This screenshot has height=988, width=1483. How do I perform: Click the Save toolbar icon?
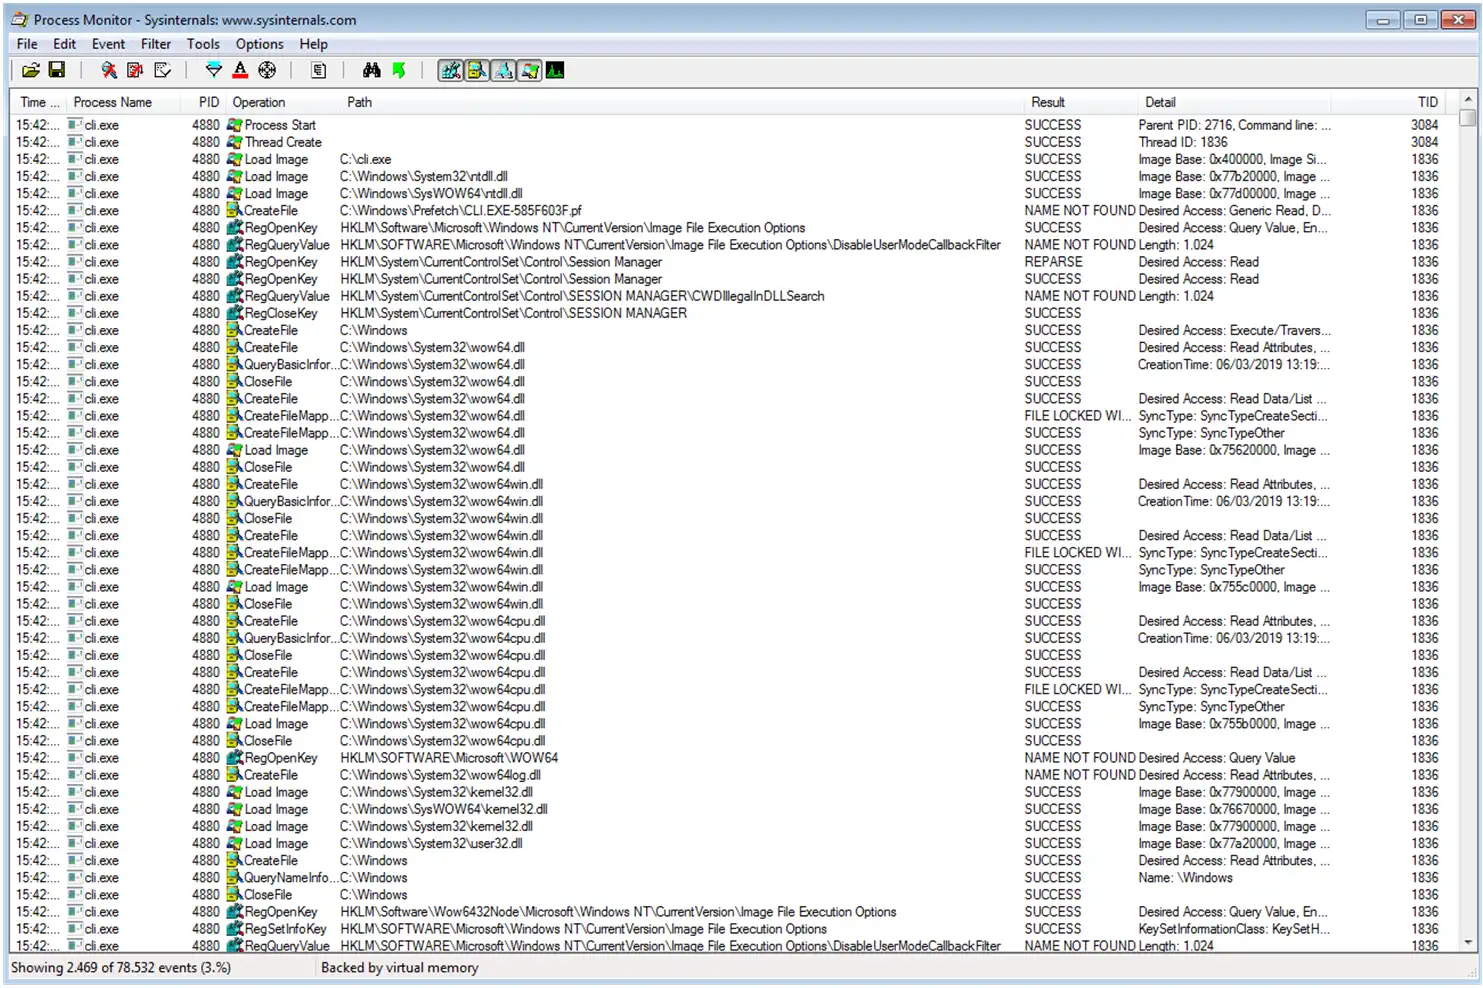57,70
